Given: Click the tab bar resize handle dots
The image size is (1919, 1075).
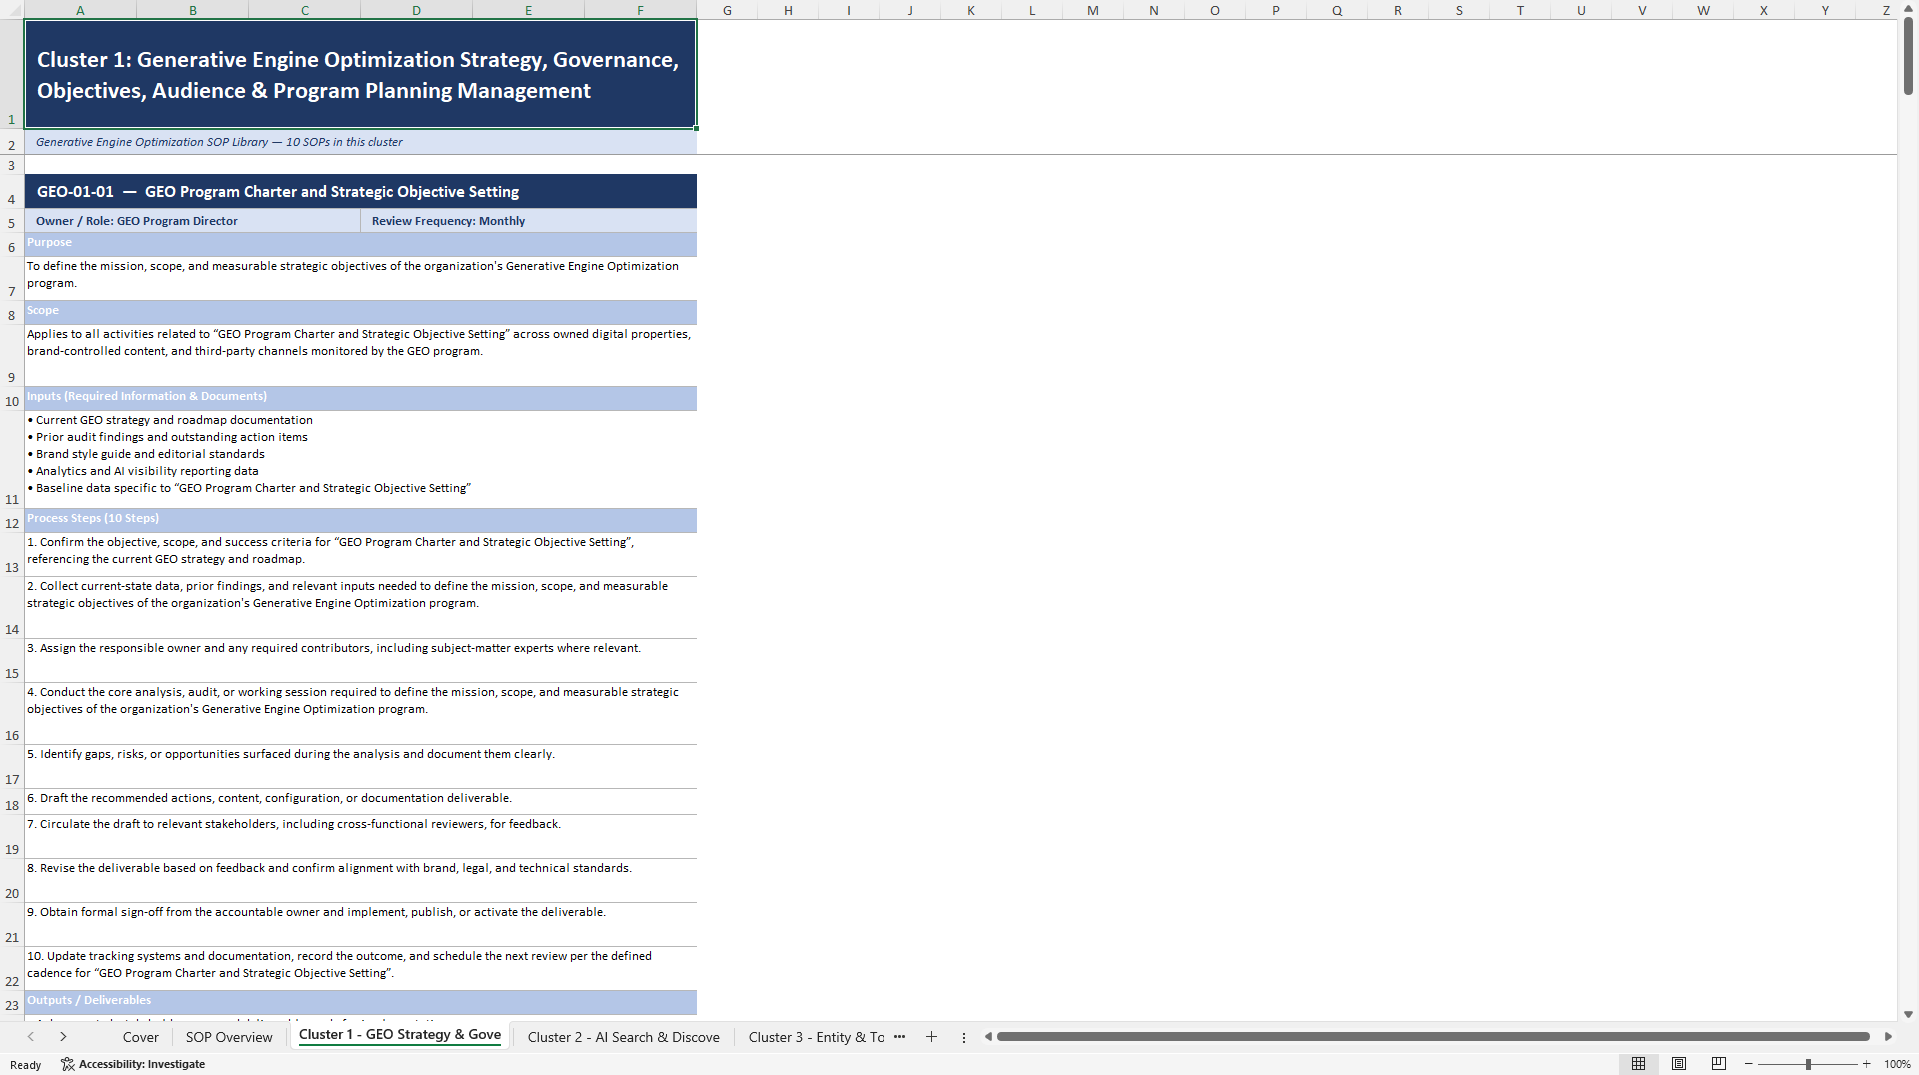Looking at the screenshot, I should [x=964, y=1037].
